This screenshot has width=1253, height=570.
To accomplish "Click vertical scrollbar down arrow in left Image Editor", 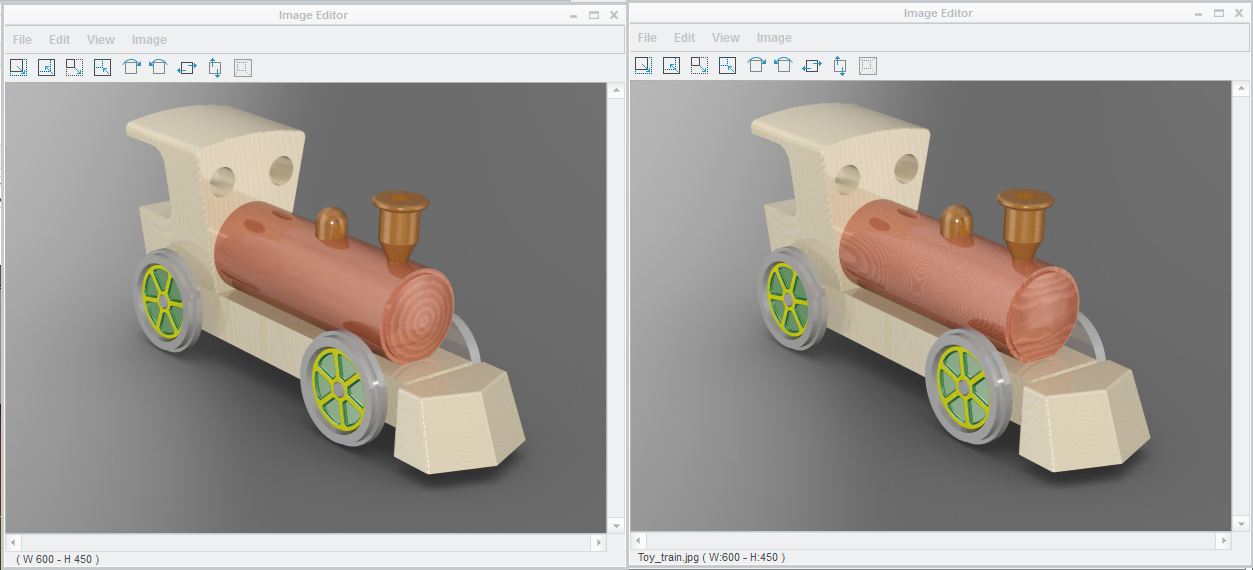I will pyautogui.click(x=614, y=526).
